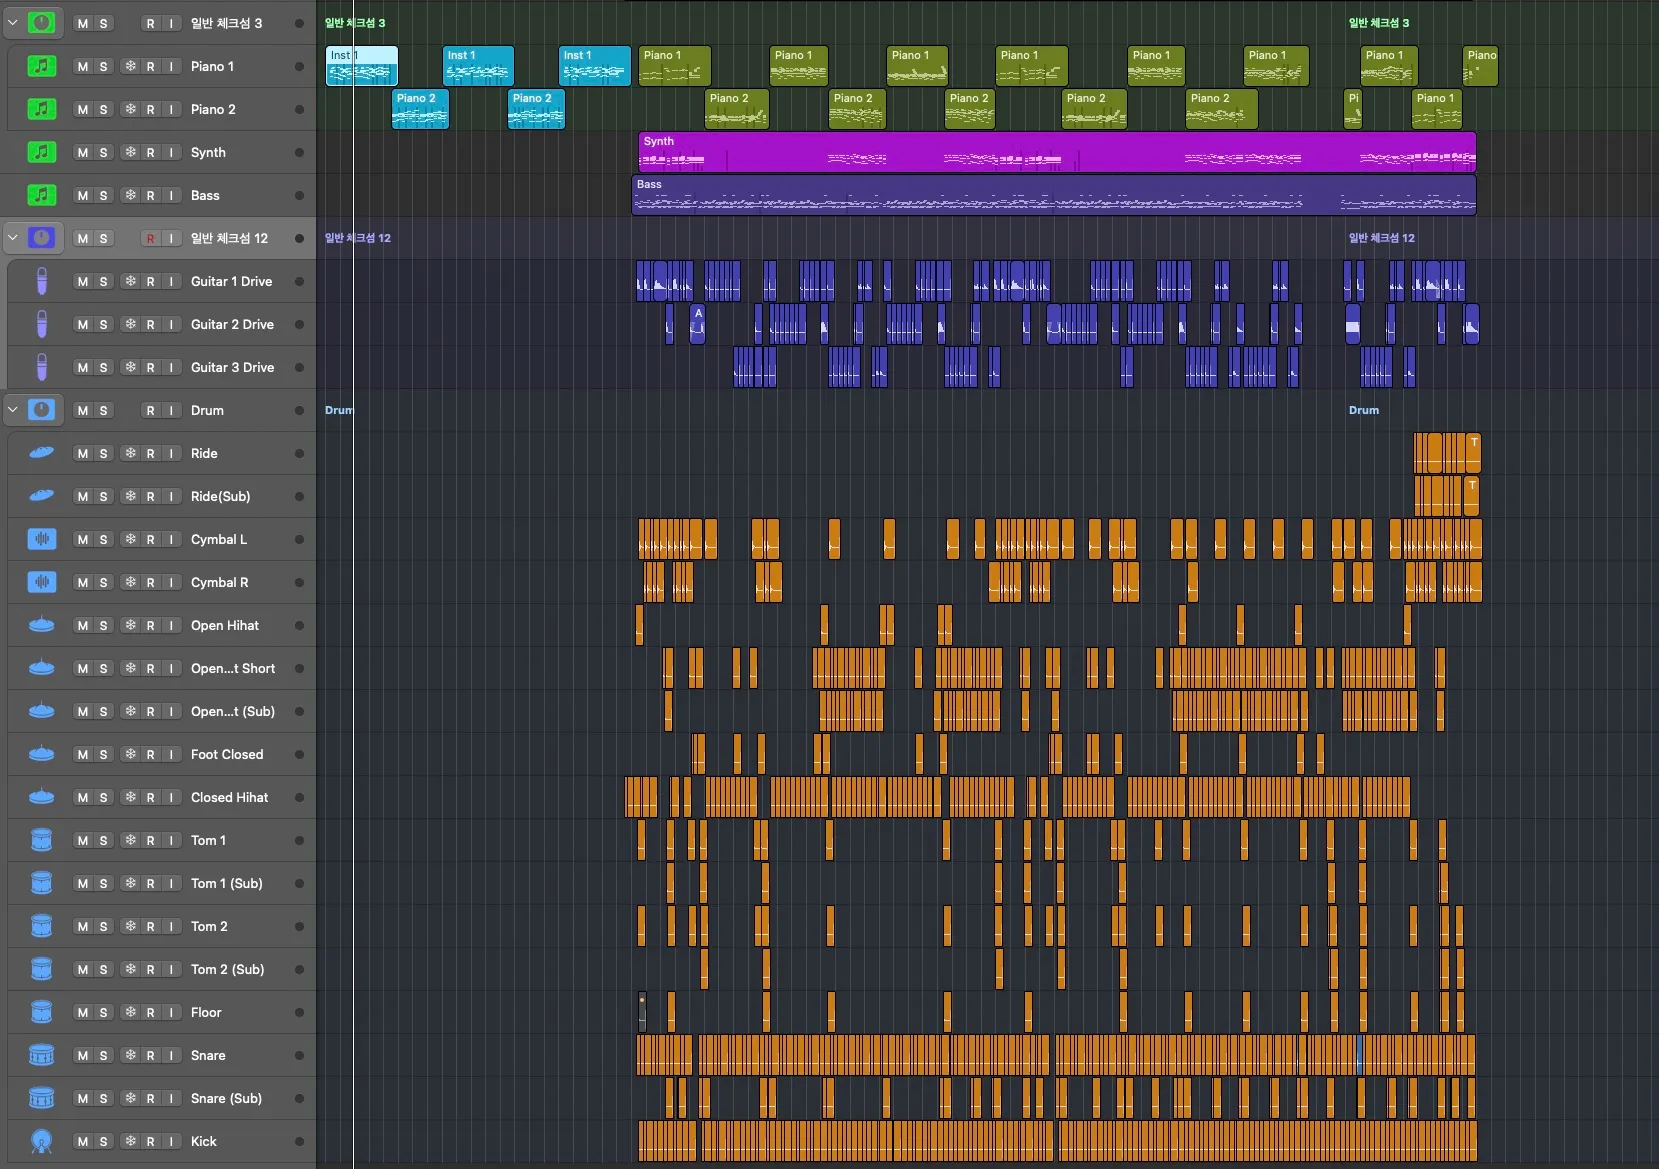
Task: Click the Piano 1 track instrument icon
Action: pyautogui.click(x=41, y=66)
